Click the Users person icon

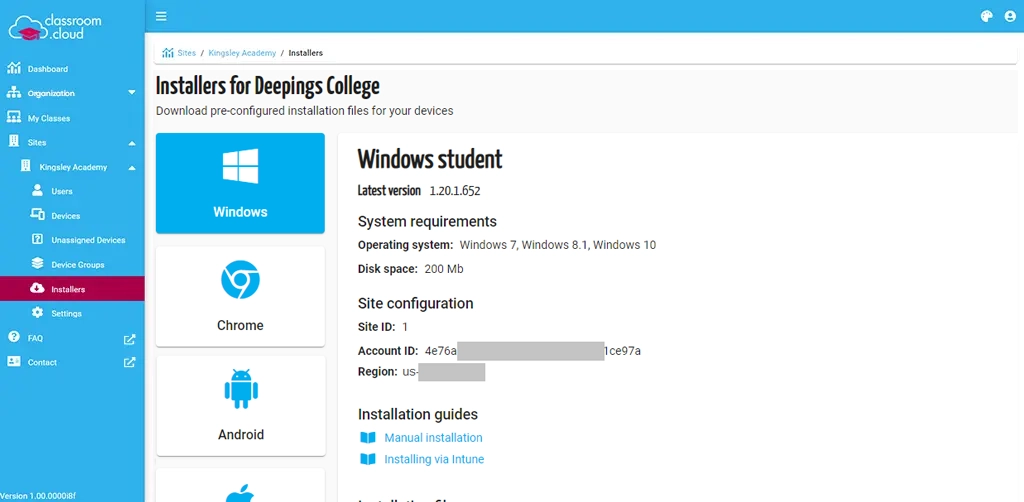coord(37,191)
